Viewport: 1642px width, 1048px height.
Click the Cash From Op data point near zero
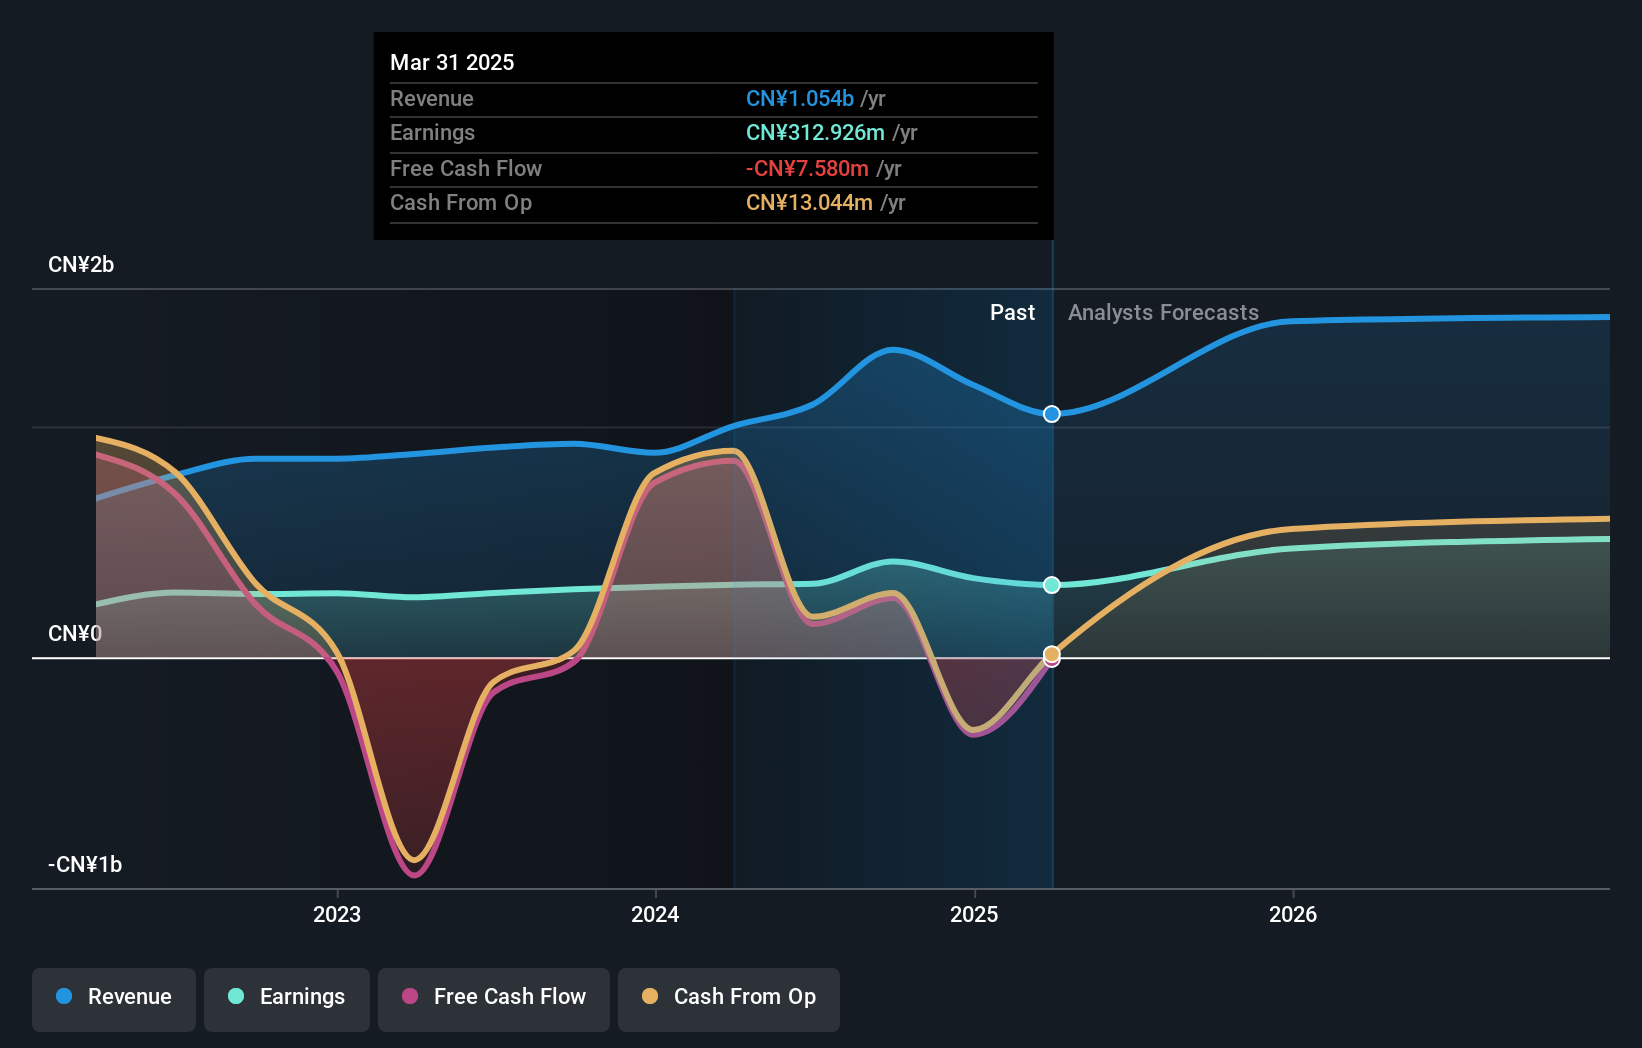1052,654
